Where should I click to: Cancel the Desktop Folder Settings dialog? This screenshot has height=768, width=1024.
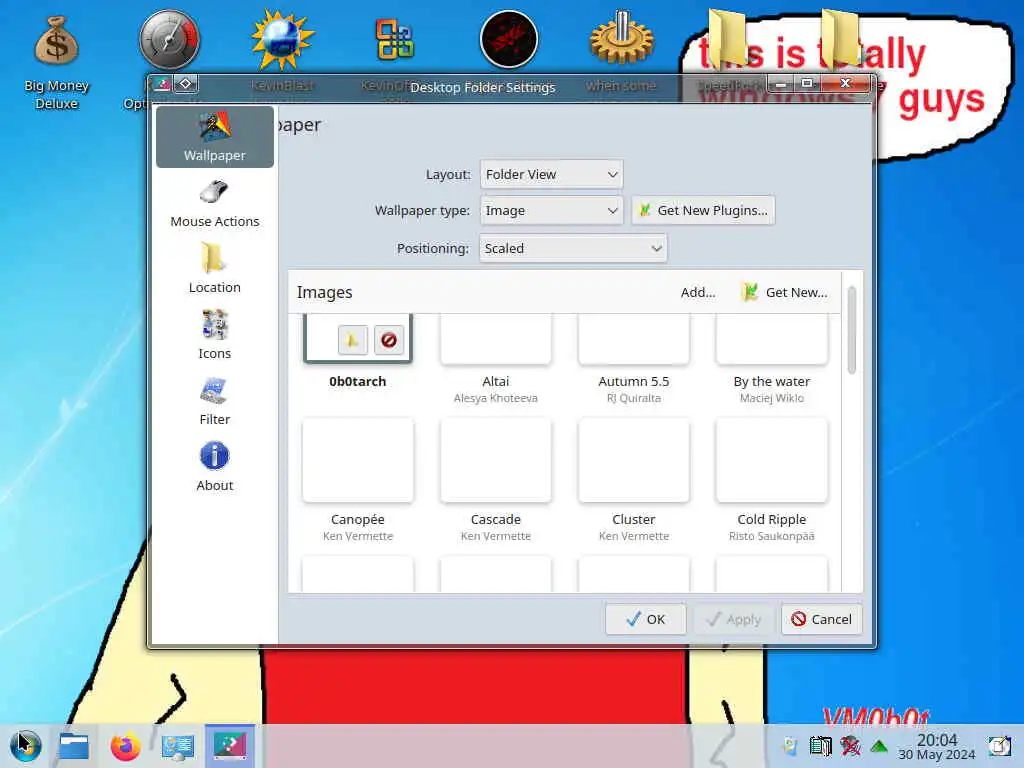pyautogui.click(x=822, y=619)
